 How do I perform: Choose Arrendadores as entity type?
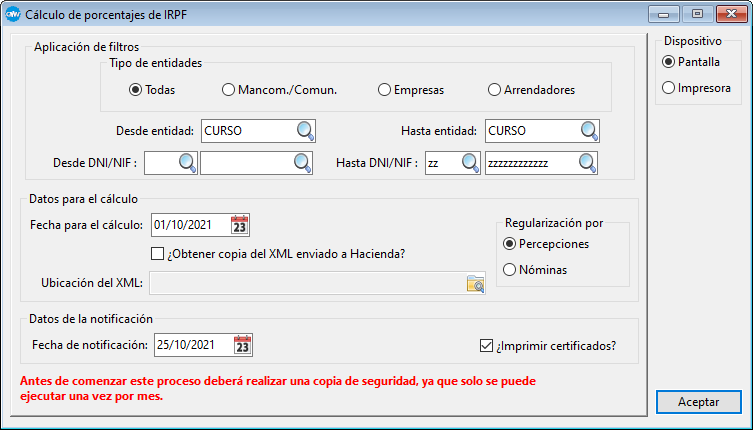[494, 90]
